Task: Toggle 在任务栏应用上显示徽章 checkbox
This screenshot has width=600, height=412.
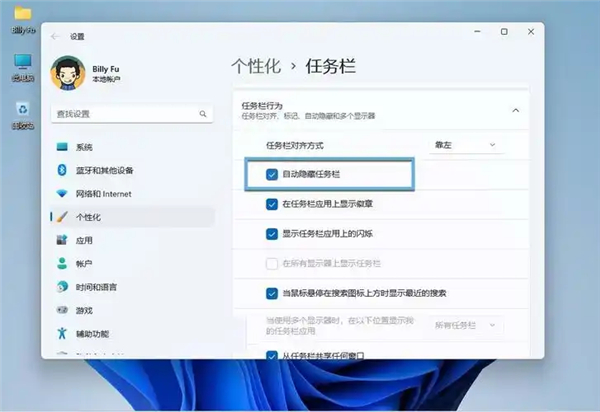Action: click(x=272, y=204)
